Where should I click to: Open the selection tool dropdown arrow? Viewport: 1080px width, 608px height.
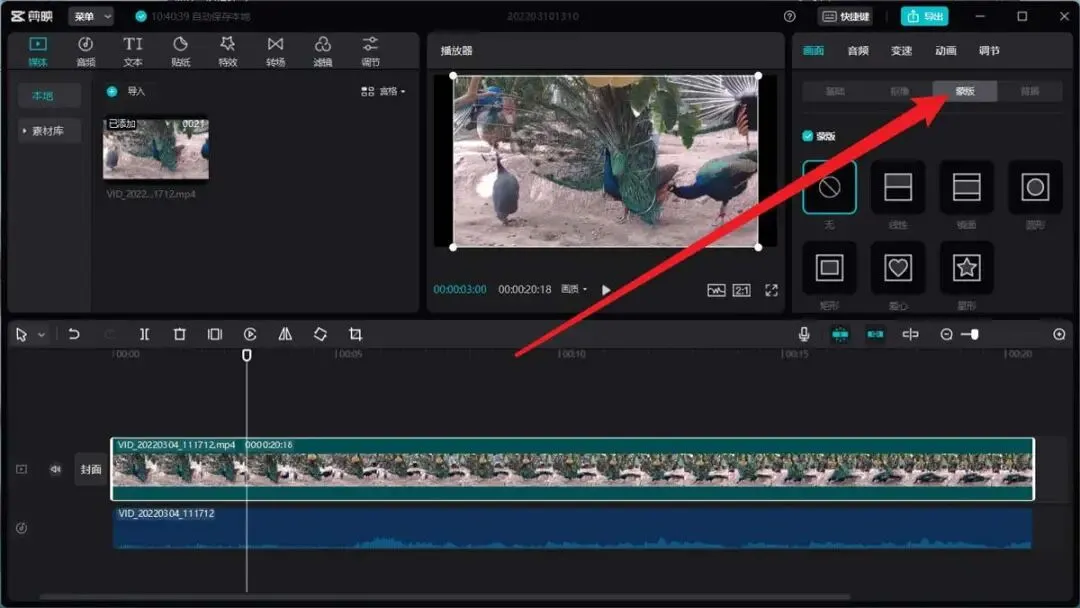[x=41, y=335]
